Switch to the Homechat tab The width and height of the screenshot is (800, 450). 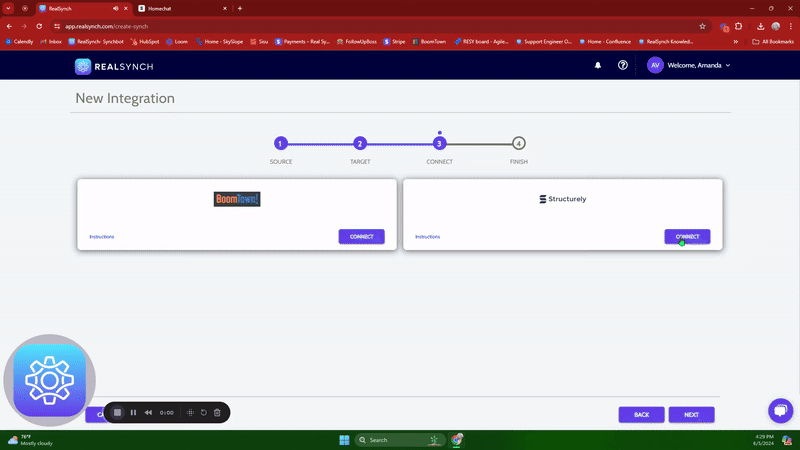[181, 9]
